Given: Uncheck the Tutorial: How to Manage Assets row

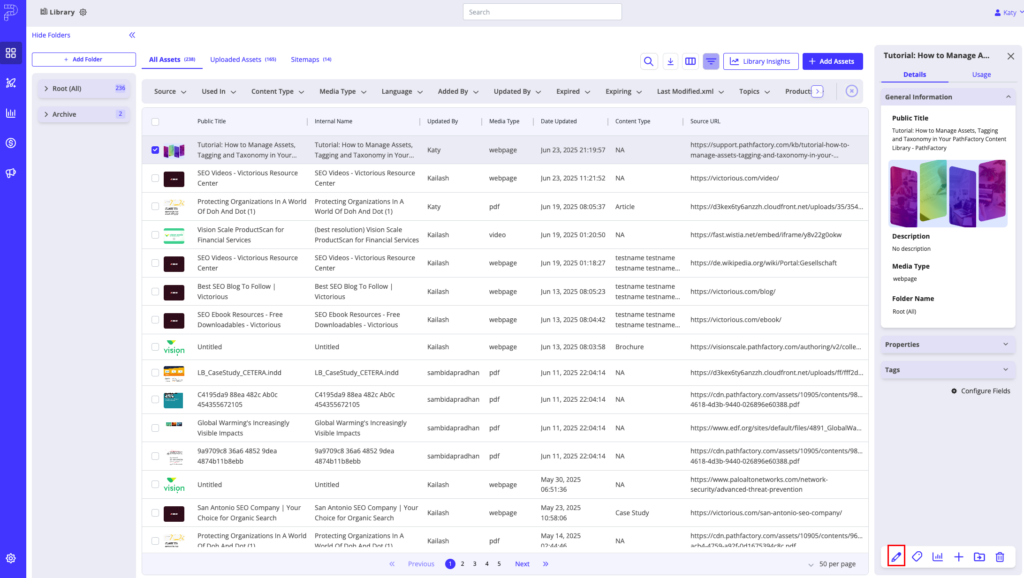Looking at the screenshot, I should coord(155,150).
